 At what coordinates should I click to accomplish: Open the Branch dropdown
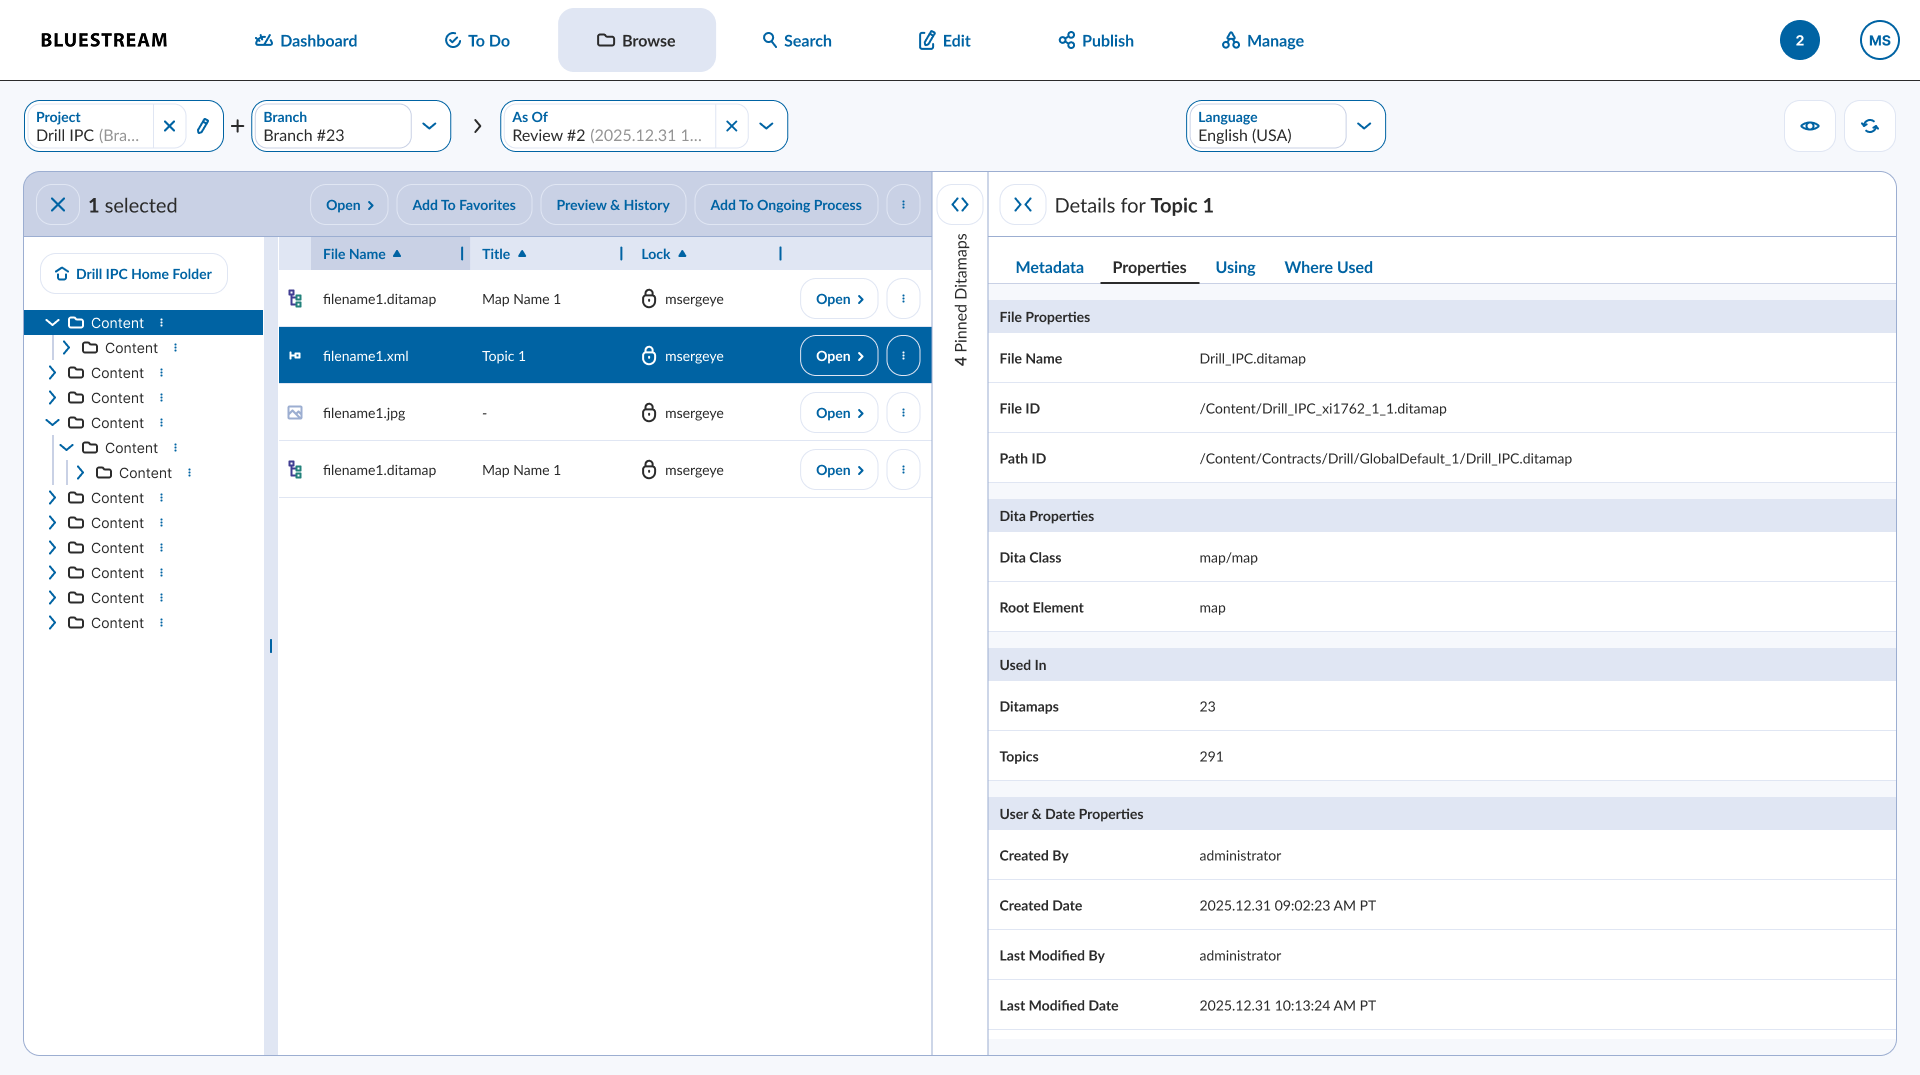429,126
